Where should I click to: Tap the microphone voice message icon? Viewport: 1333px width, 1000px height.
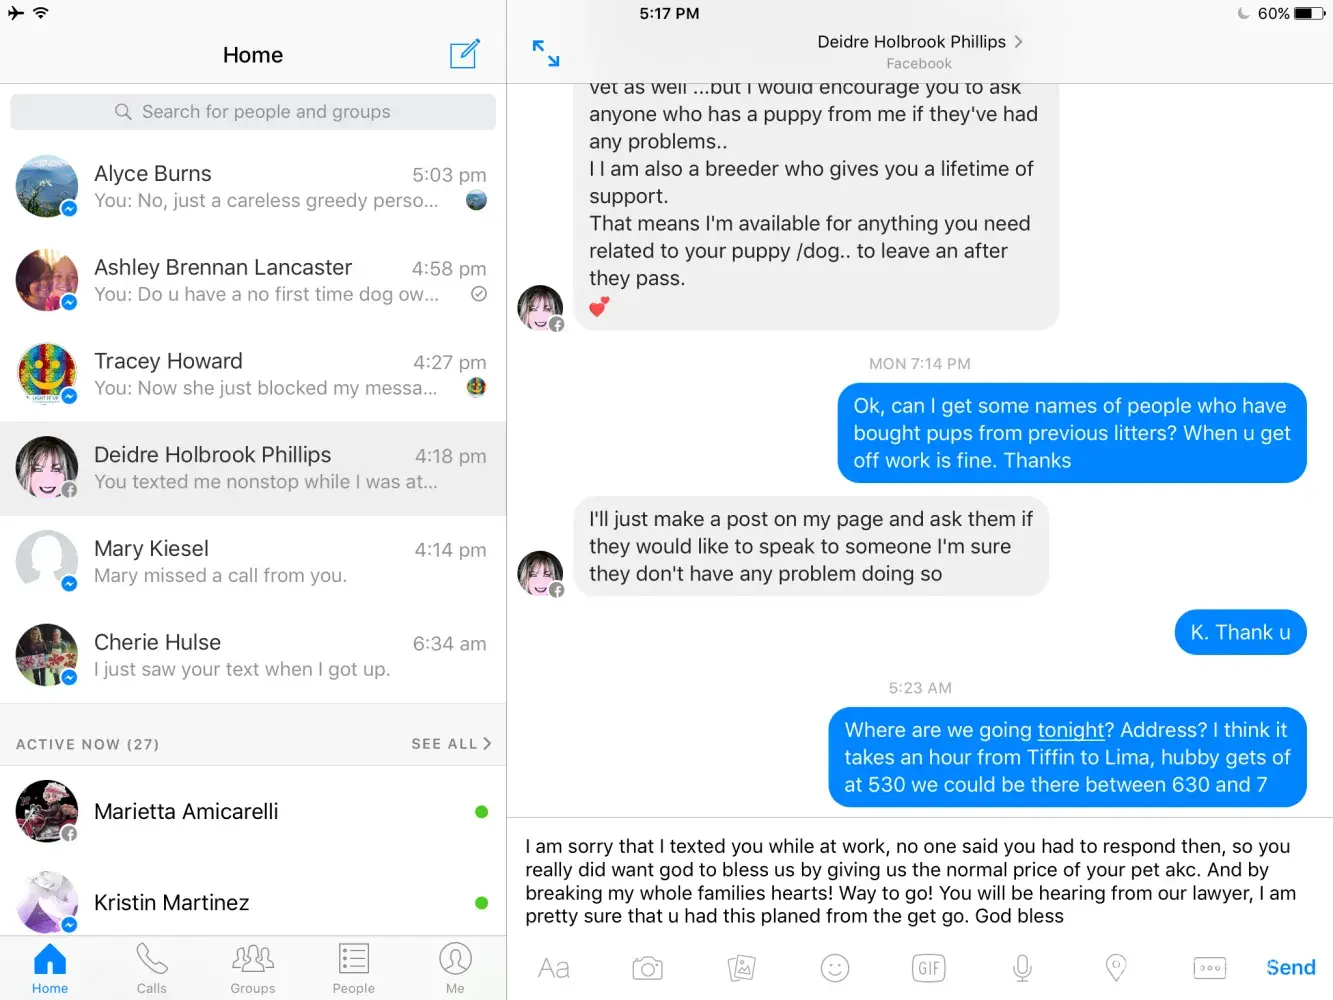[x=1022, y=968]
